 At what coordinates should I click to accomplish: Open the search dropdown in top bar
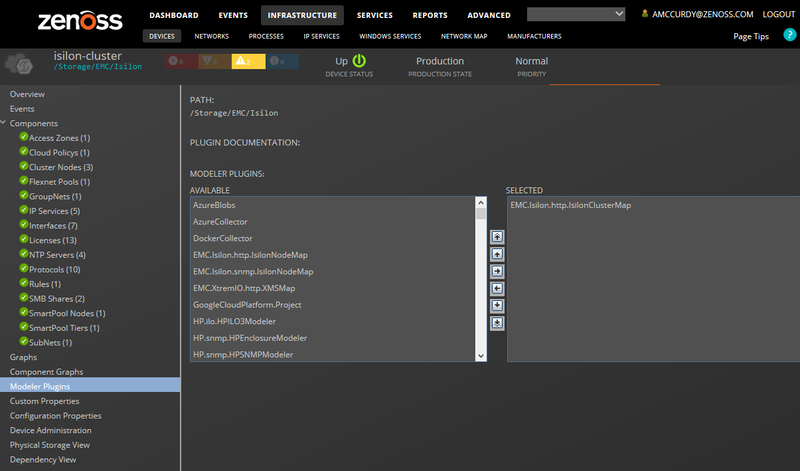pyautogui.click(x=619, y=14)
